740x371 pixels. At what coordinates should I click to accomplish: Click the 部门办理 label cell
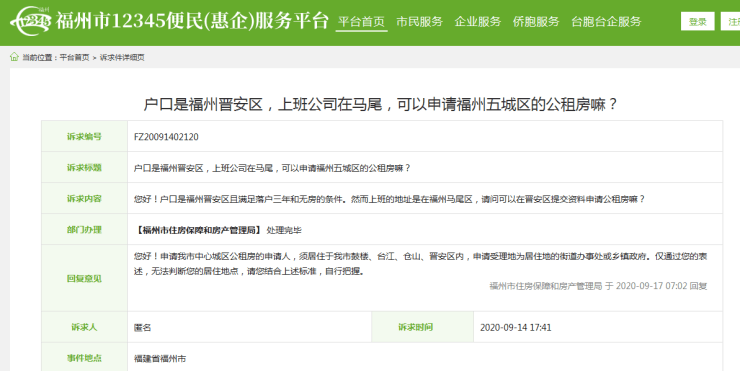84,230
